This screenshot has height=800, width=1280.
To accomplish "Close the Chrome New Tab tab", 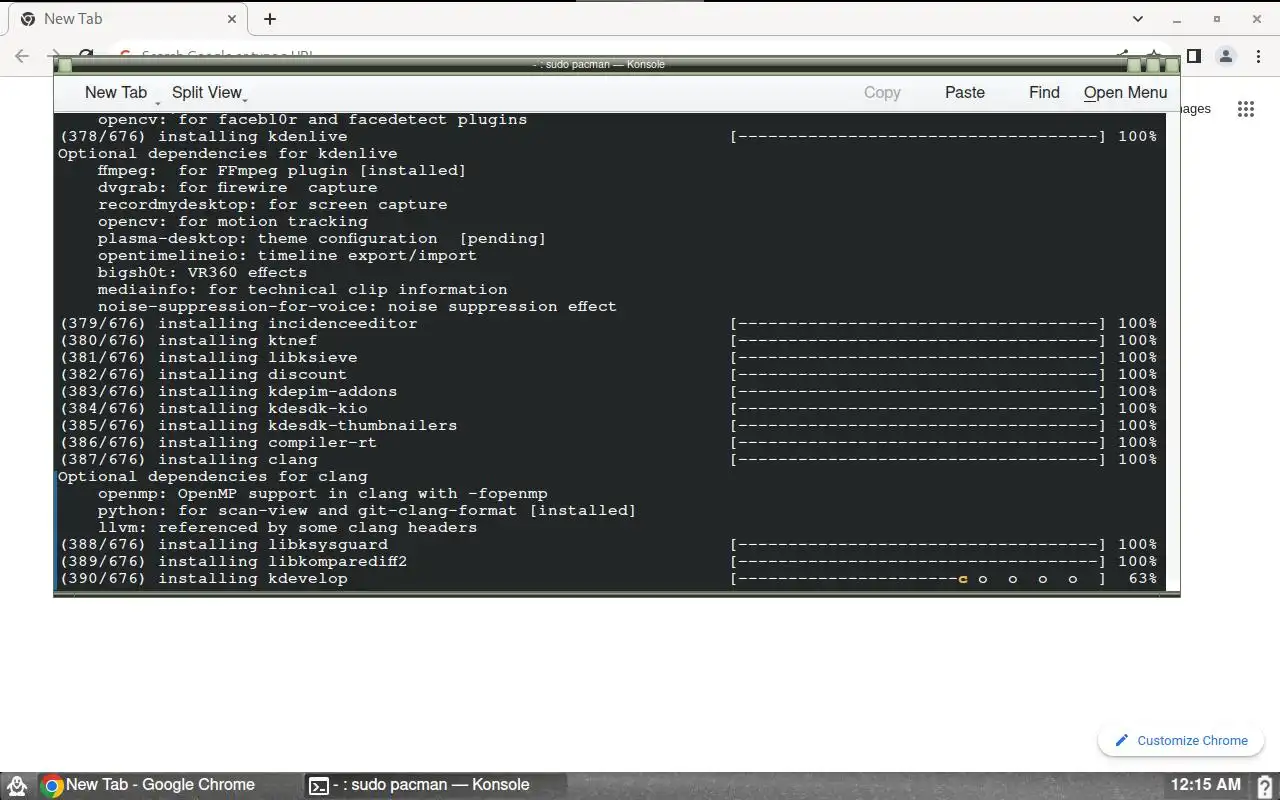I will (232, 19).
